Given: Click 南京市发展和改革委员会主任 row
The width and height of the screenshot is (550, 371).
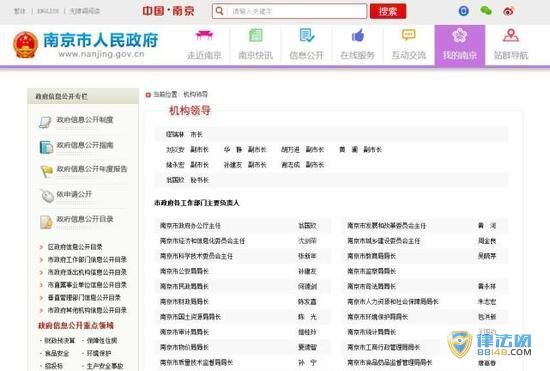Looking at the screenshot, I should 424,225.
